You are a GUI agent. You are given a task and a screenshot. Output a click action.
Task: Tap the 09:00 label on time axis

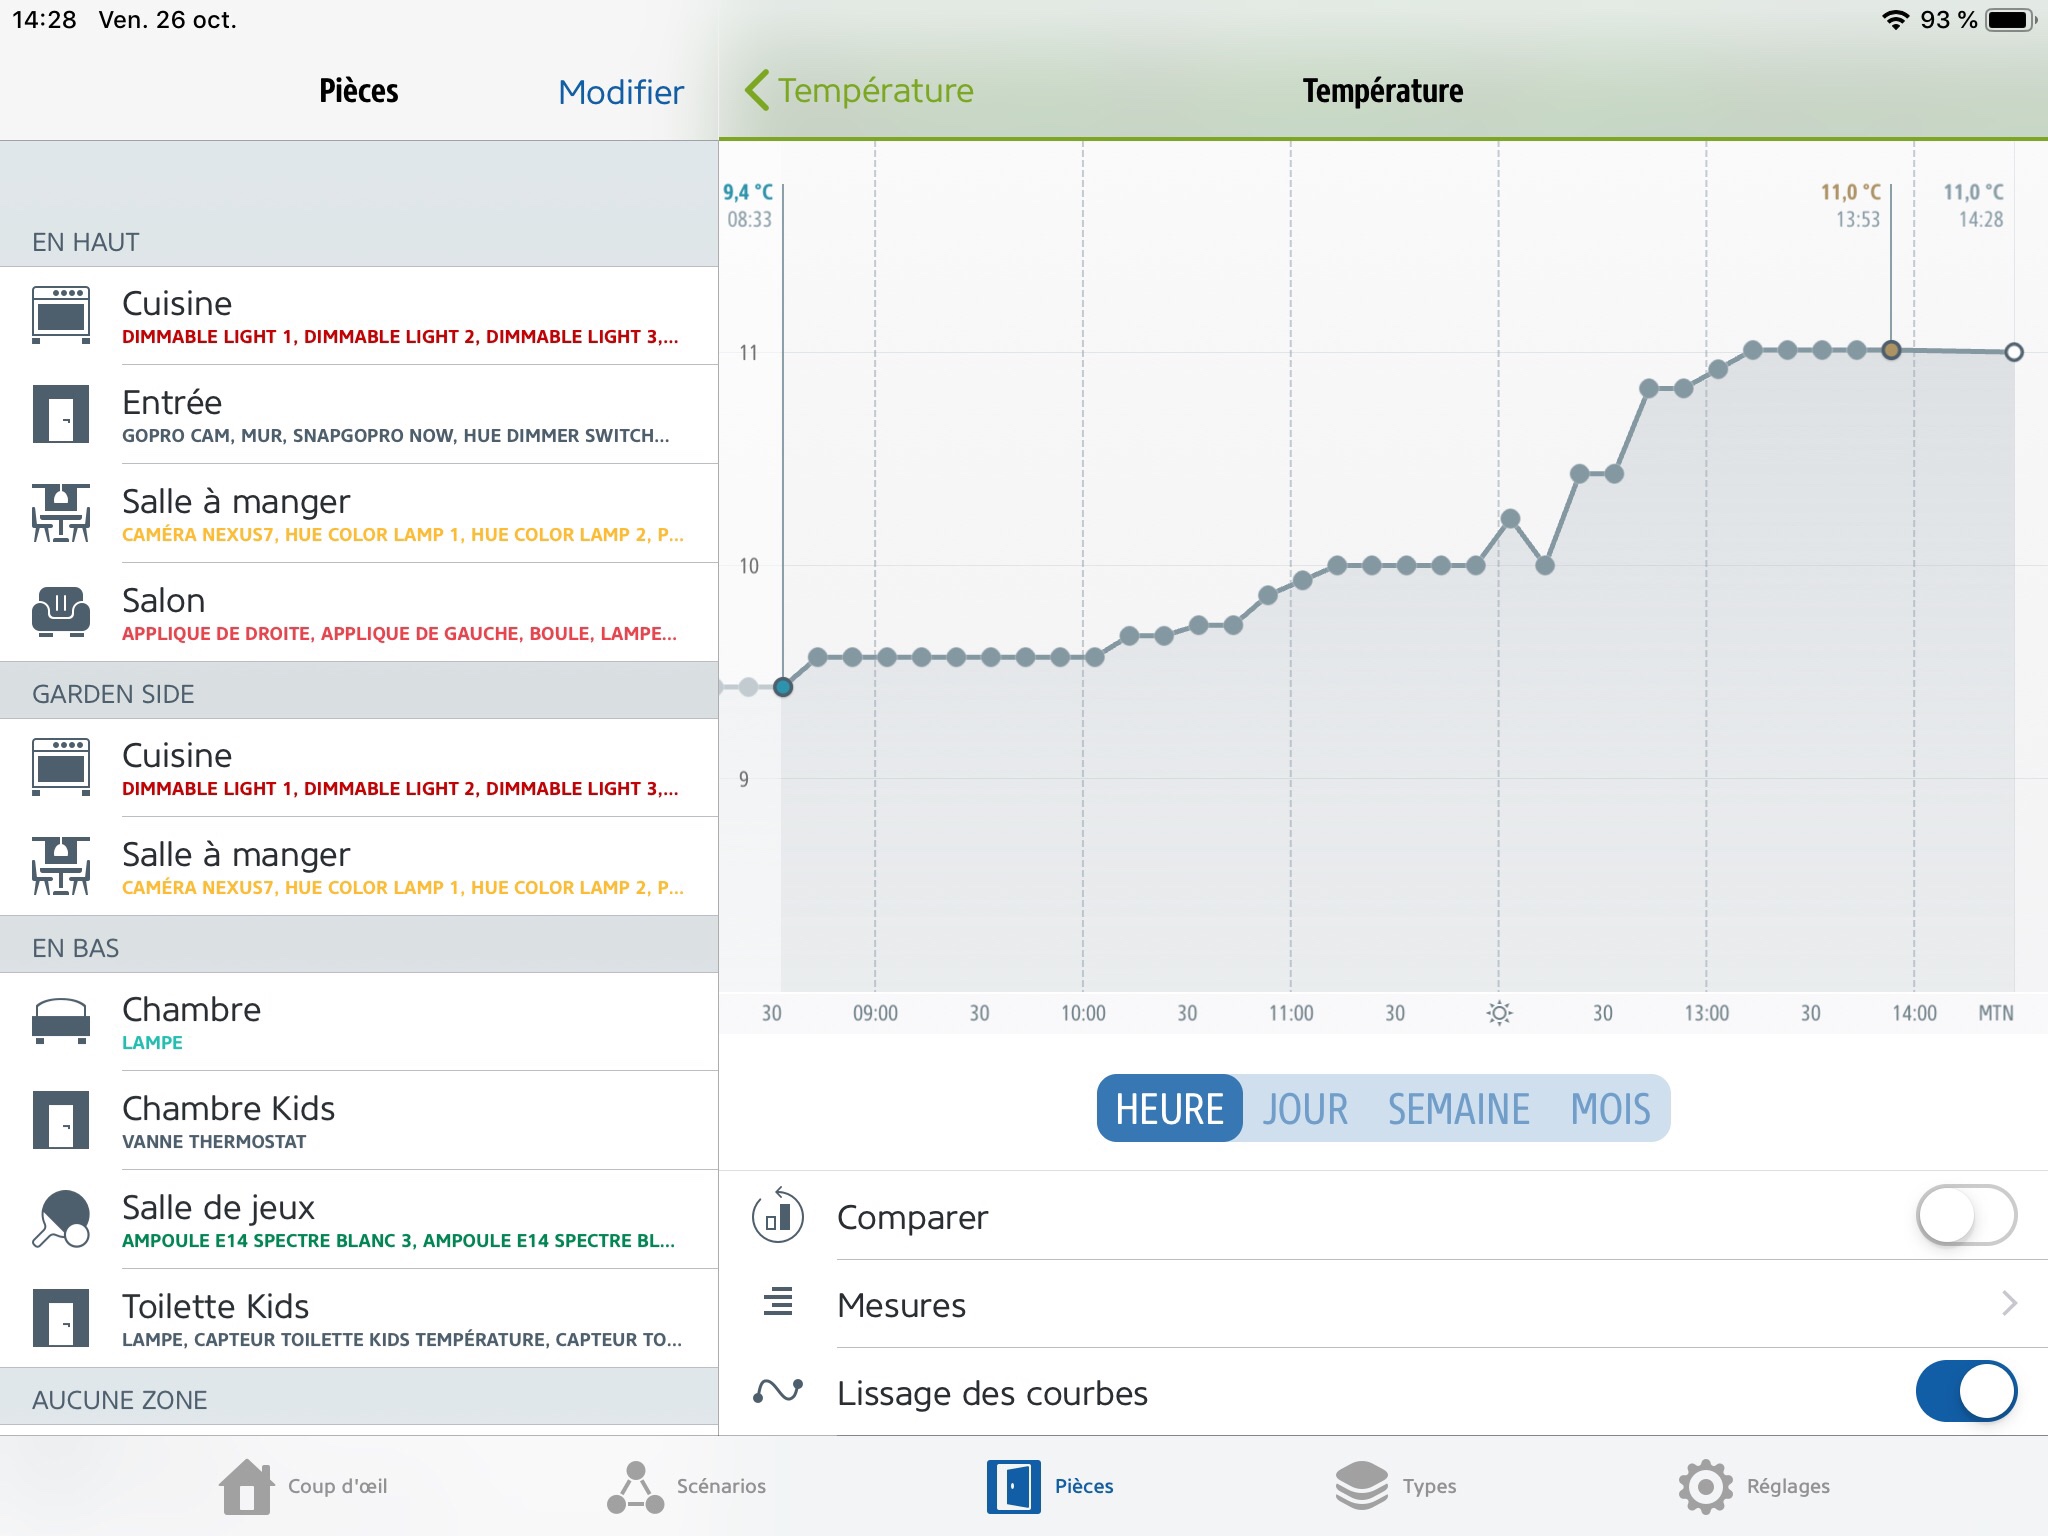[x=875, y=1013]
